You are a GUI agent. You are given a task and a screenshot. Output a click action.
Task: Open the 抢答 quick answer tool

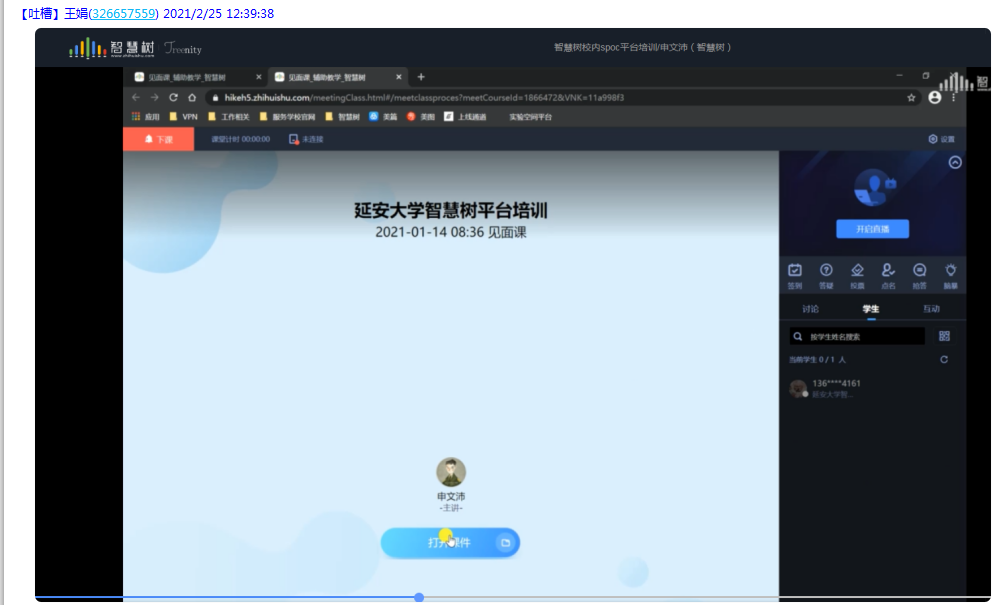[x=919, y=274]
